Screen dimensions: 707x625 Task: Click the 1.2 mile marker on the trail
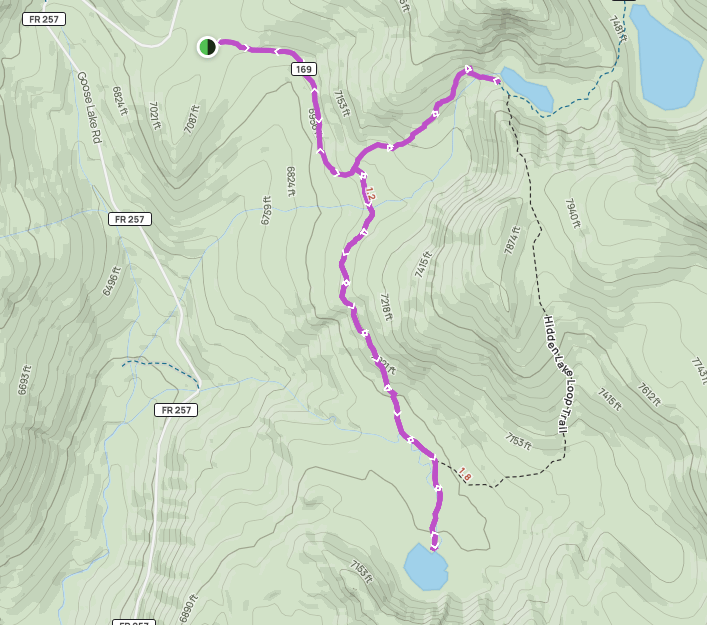(370, 194)
